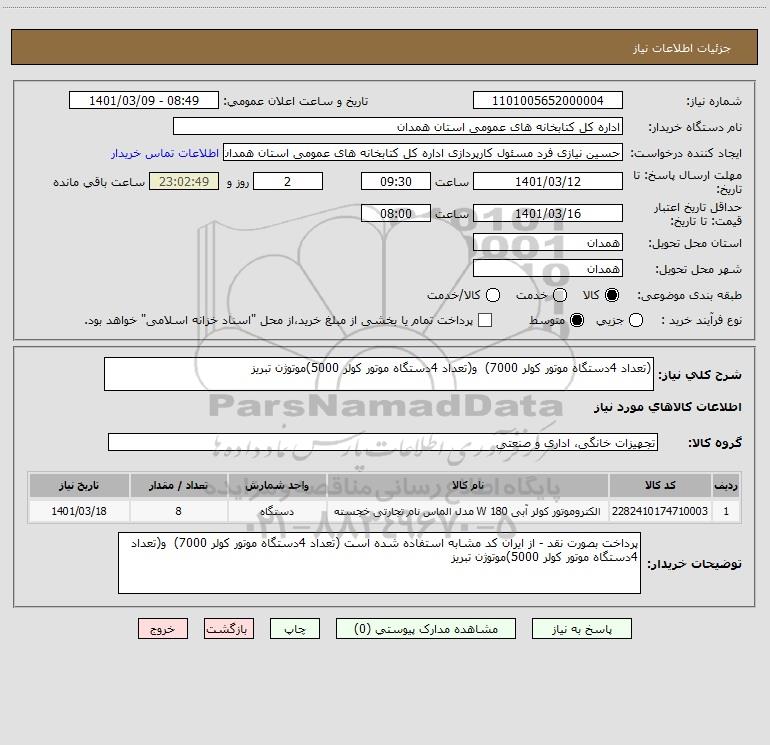The width and height of the screenshot is (770, 745).
Task: Click buyer organization name field
Action: pos(398,126)
